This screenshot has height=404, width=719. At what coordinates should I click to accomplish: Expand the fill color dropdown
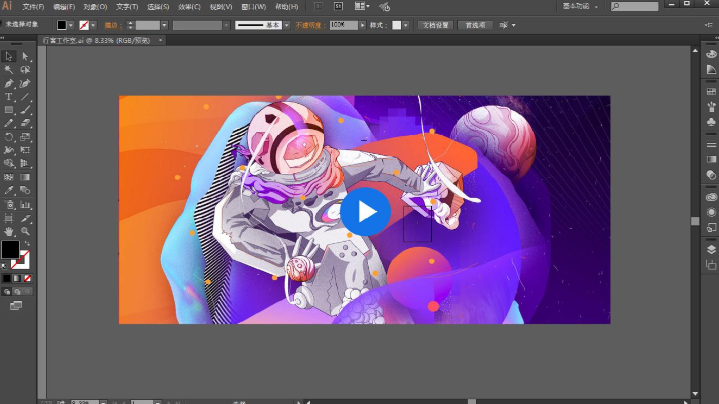pyautogui.click(x=72, y=24)
